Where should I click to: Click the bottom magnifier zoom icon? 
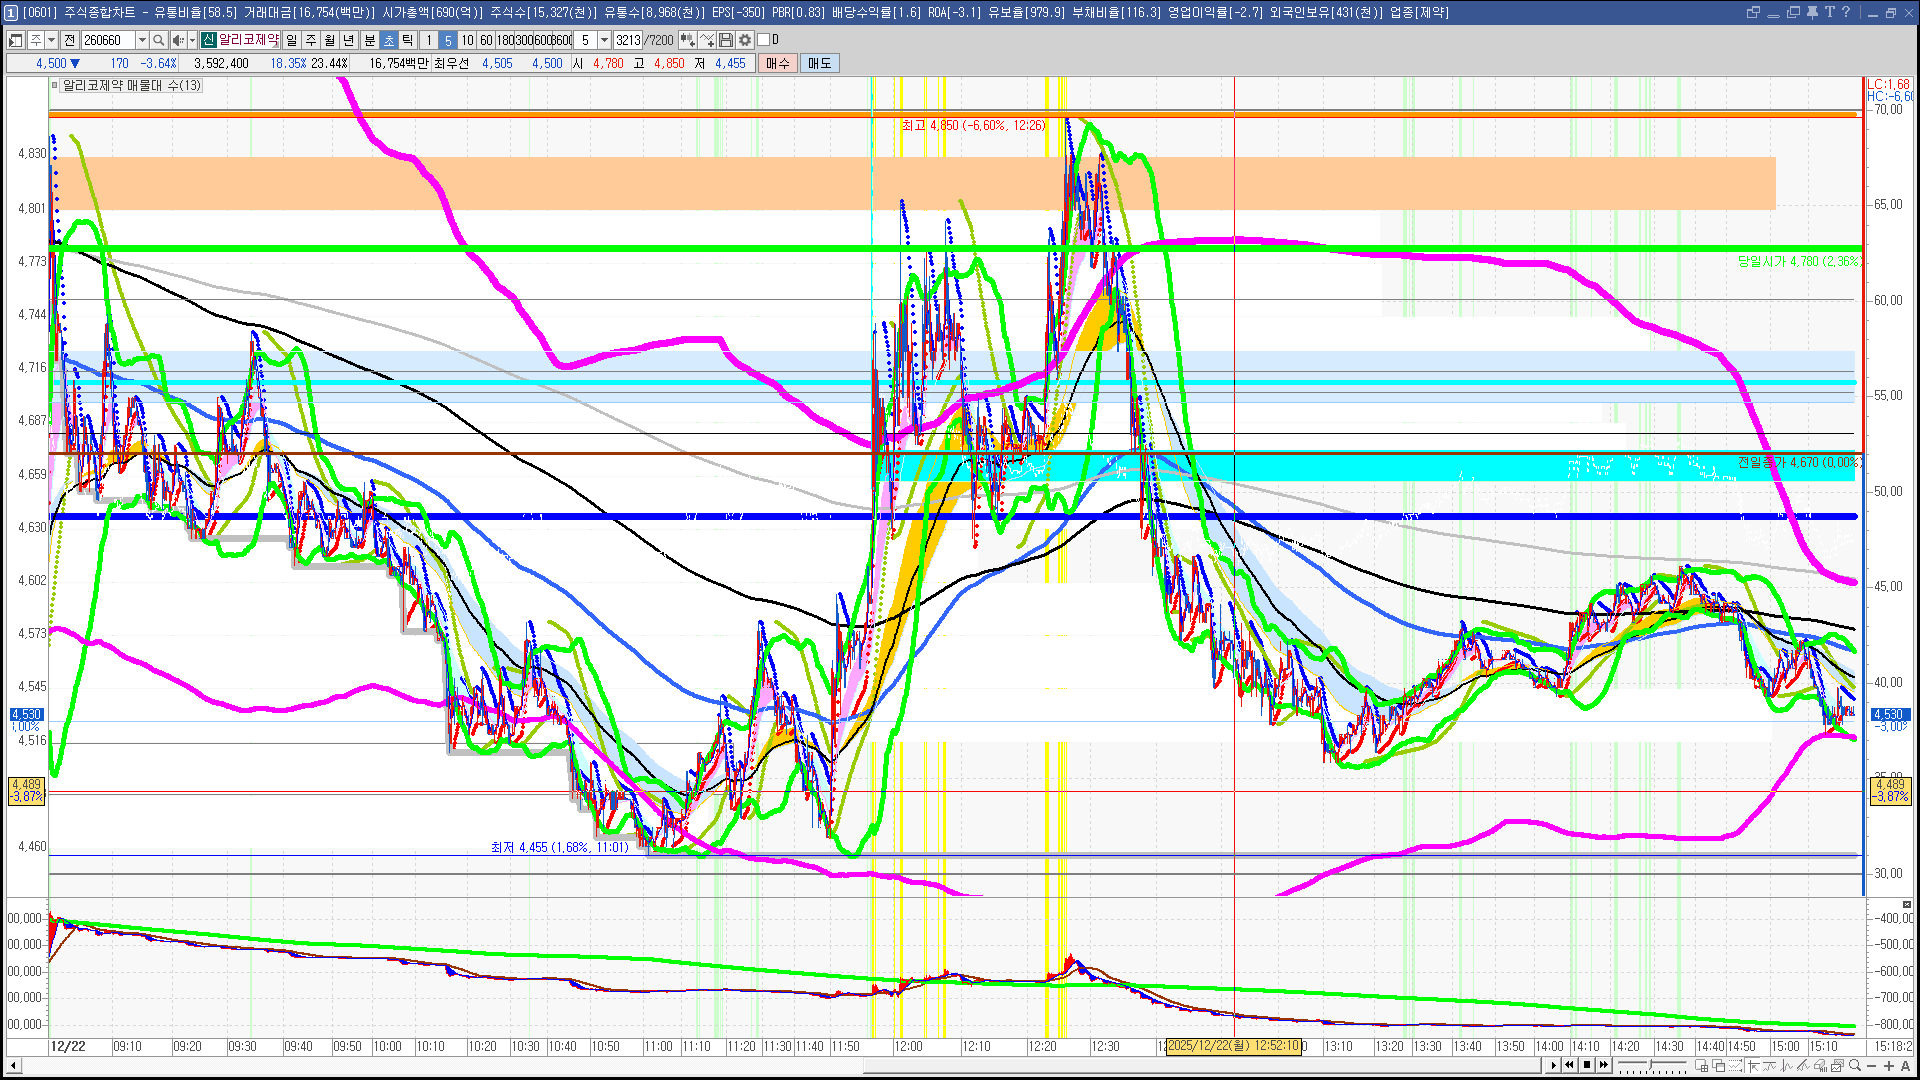(x=1855, y=1066)
